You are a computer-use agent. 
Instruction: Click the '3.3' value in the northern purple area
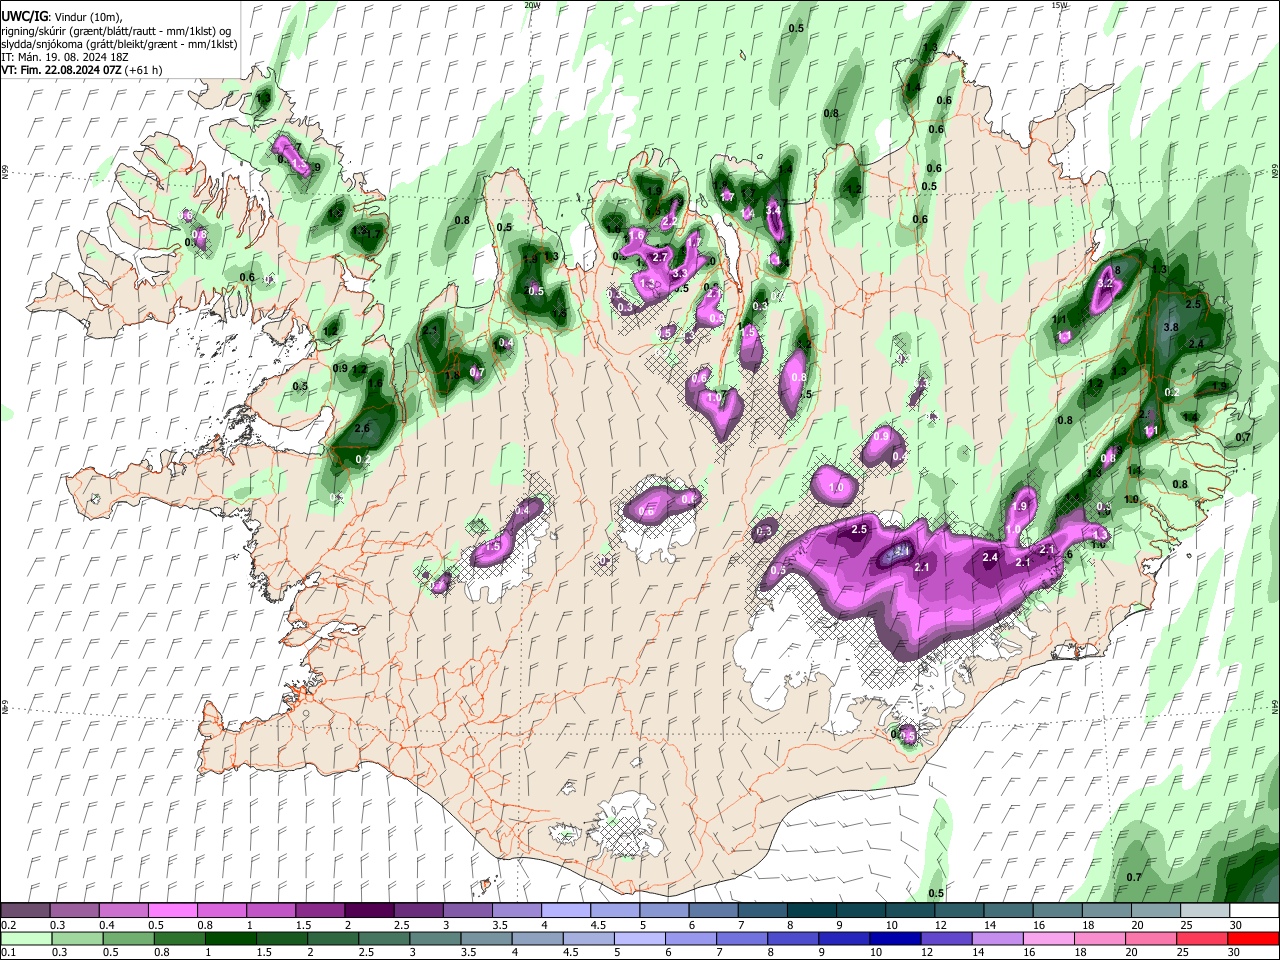pos(681,273)
